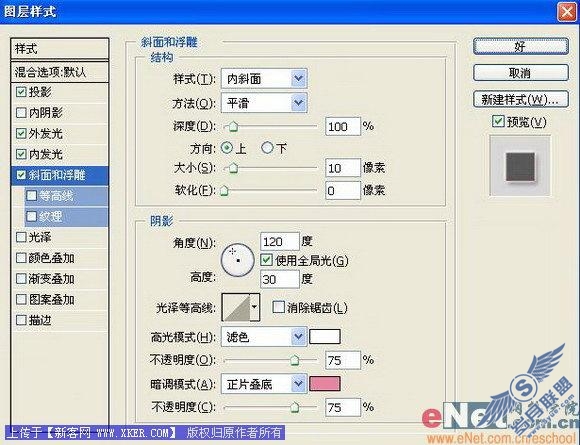Open the 方法 平滑 dropdown
This screenshot has width=580, height=445.
264,102
